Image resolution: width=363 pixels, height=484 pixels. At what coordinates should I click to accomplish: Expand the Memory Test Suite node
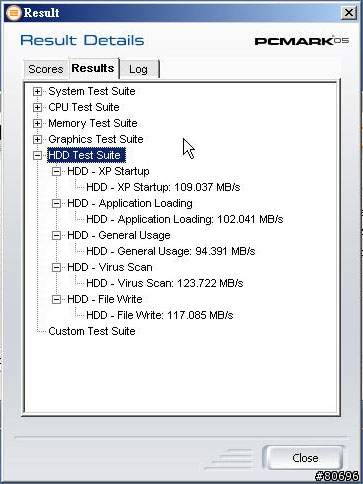pyautogui.click(x=37, y=123)
